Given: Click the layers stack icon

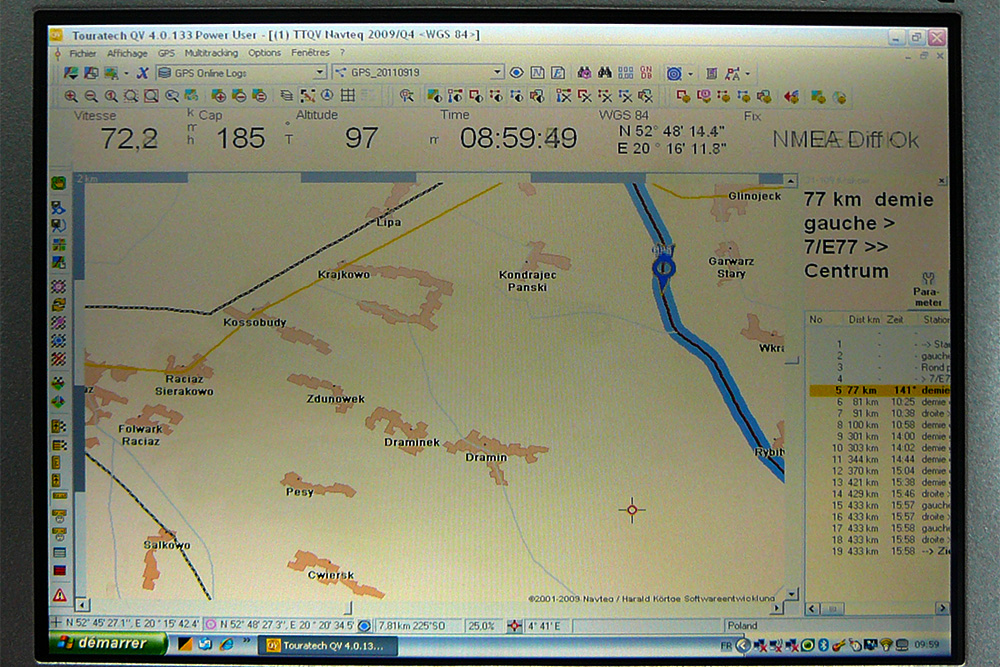Looking at the screenshot, I should click(x=286, y=96).
